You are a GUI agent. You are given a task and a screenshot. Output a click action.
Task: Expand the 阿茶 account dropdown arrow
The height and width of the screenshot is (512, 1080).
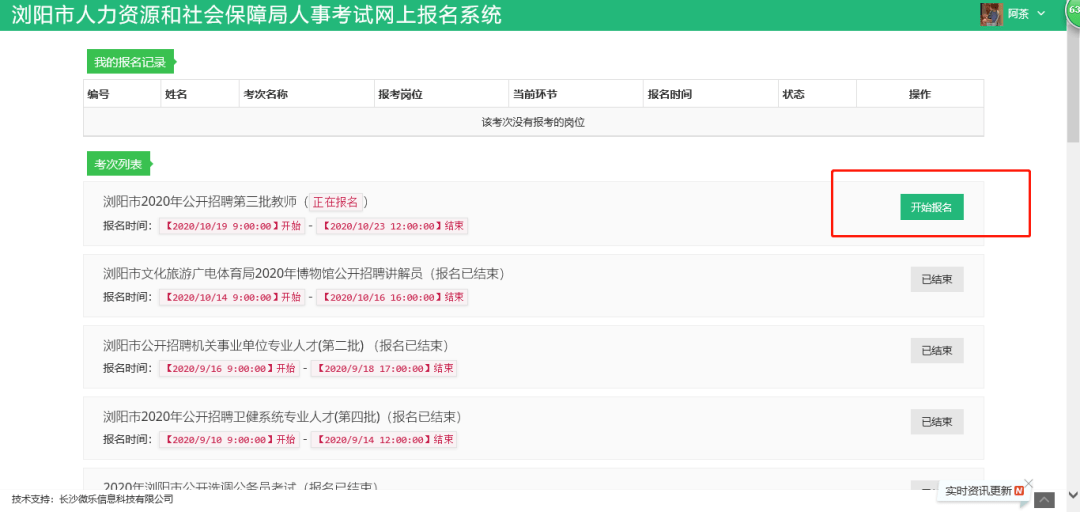(x=1041, y=14)
